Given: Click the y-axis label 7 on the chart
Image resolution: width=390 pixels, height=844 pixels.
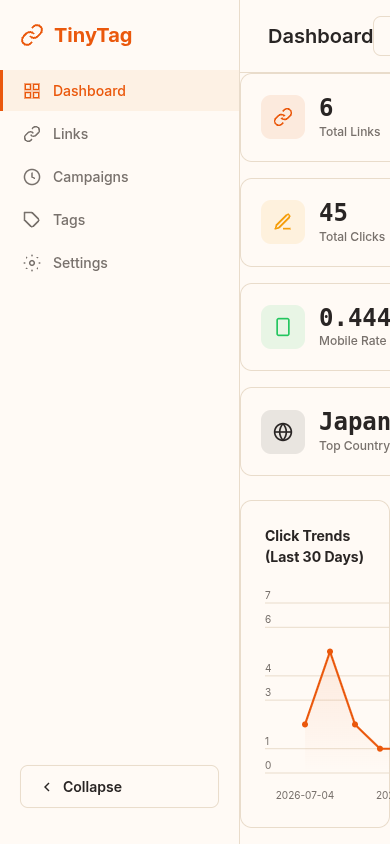Looking at the screenshot, I should 268,595.
